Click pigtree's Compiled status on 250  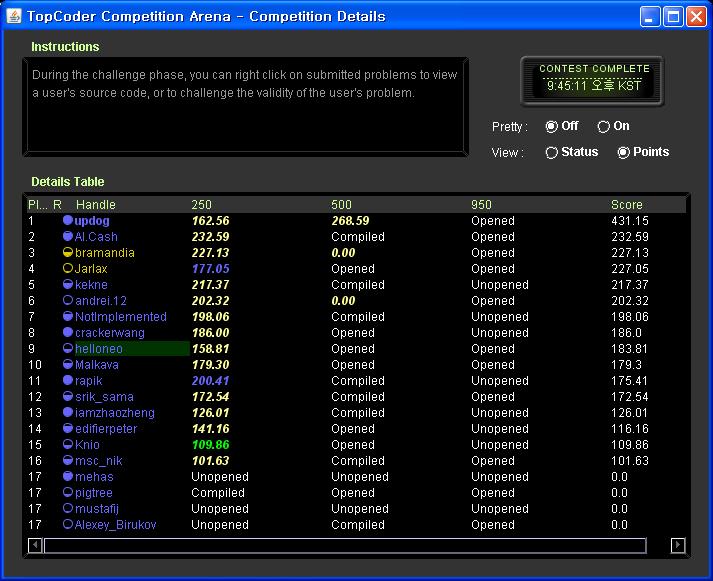pos(218,492)
